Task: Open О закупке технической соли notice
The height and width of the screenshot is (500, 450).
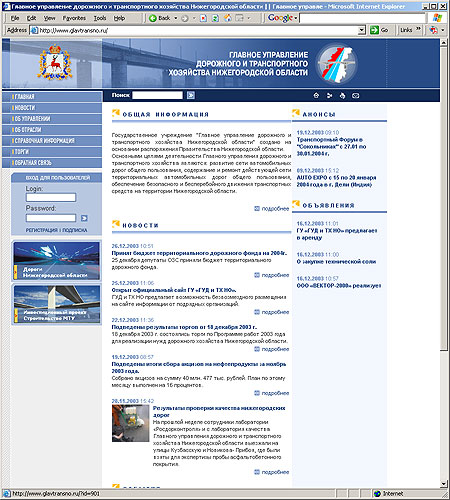Action: [x=336, y=262]
